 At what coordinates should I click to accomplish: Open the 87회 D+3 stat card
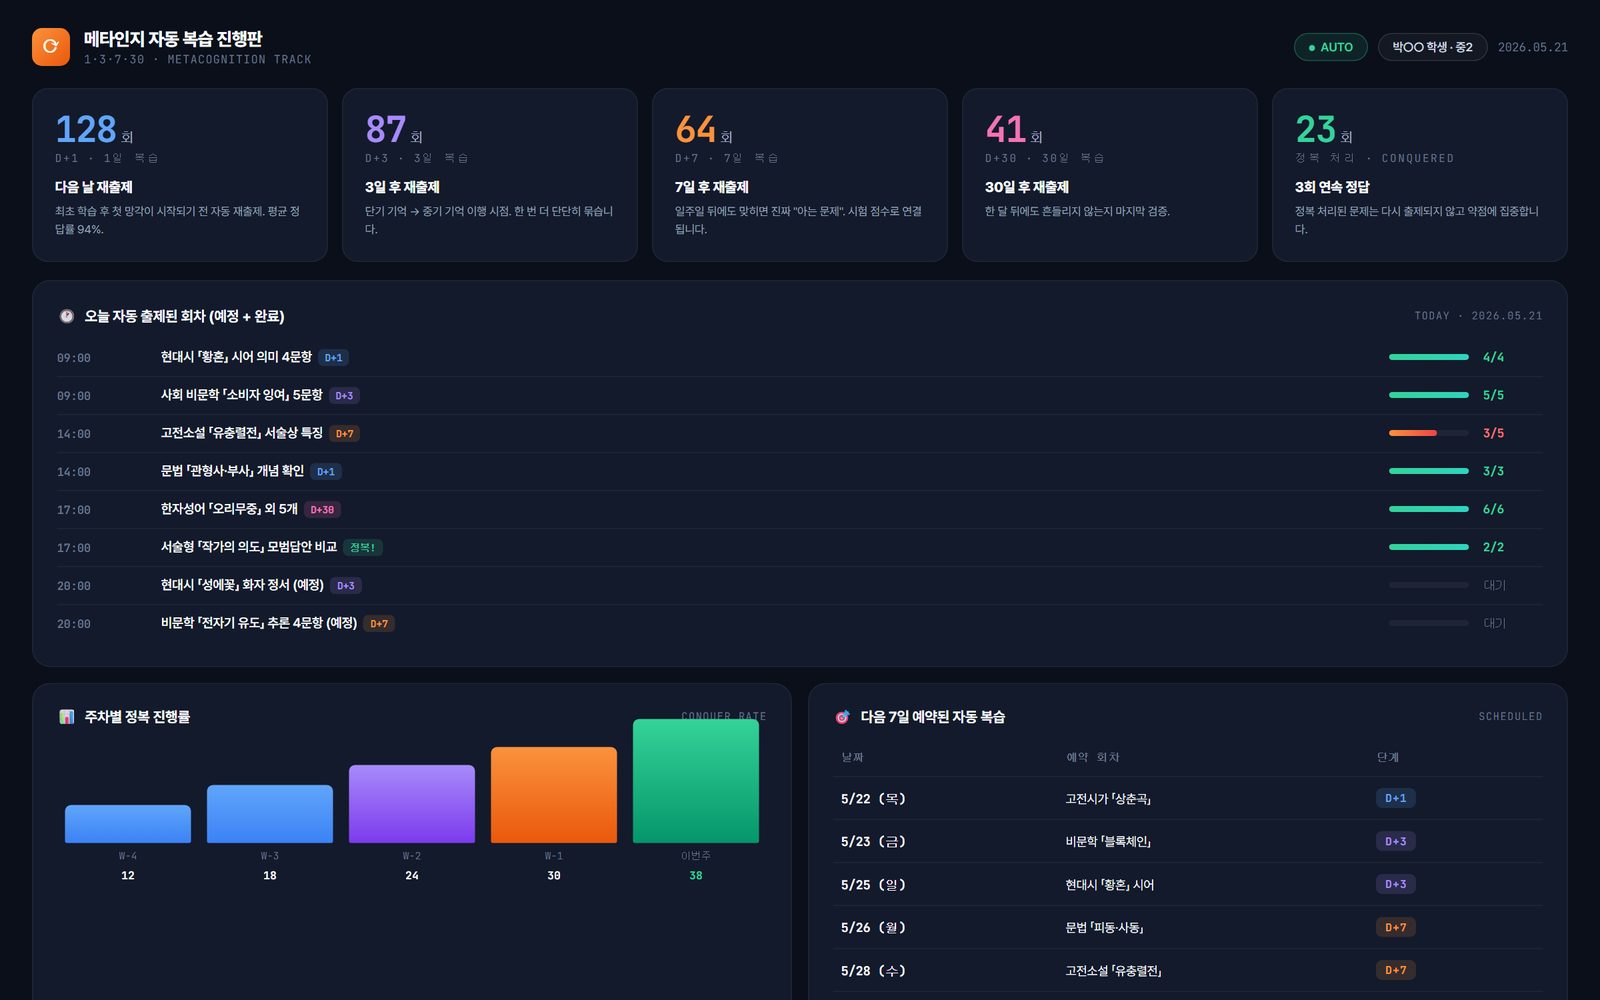pos(490,175)
